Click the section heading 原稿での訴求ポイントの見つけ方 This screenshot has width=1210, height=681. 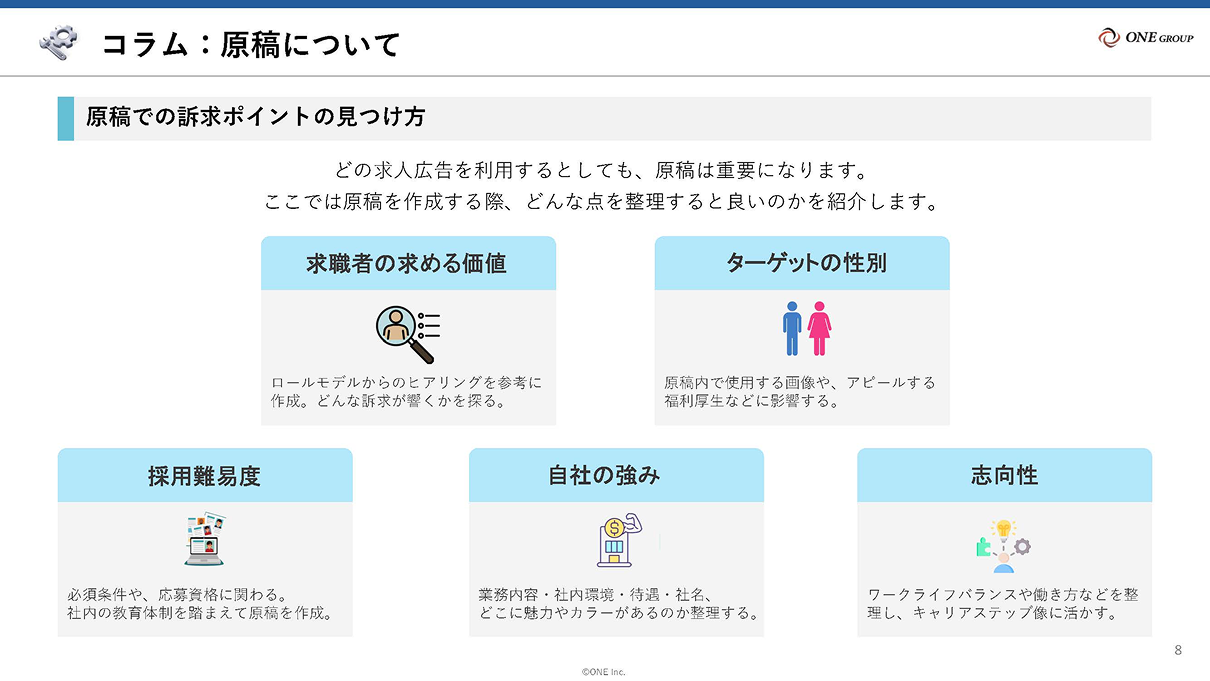pos(255,117)
